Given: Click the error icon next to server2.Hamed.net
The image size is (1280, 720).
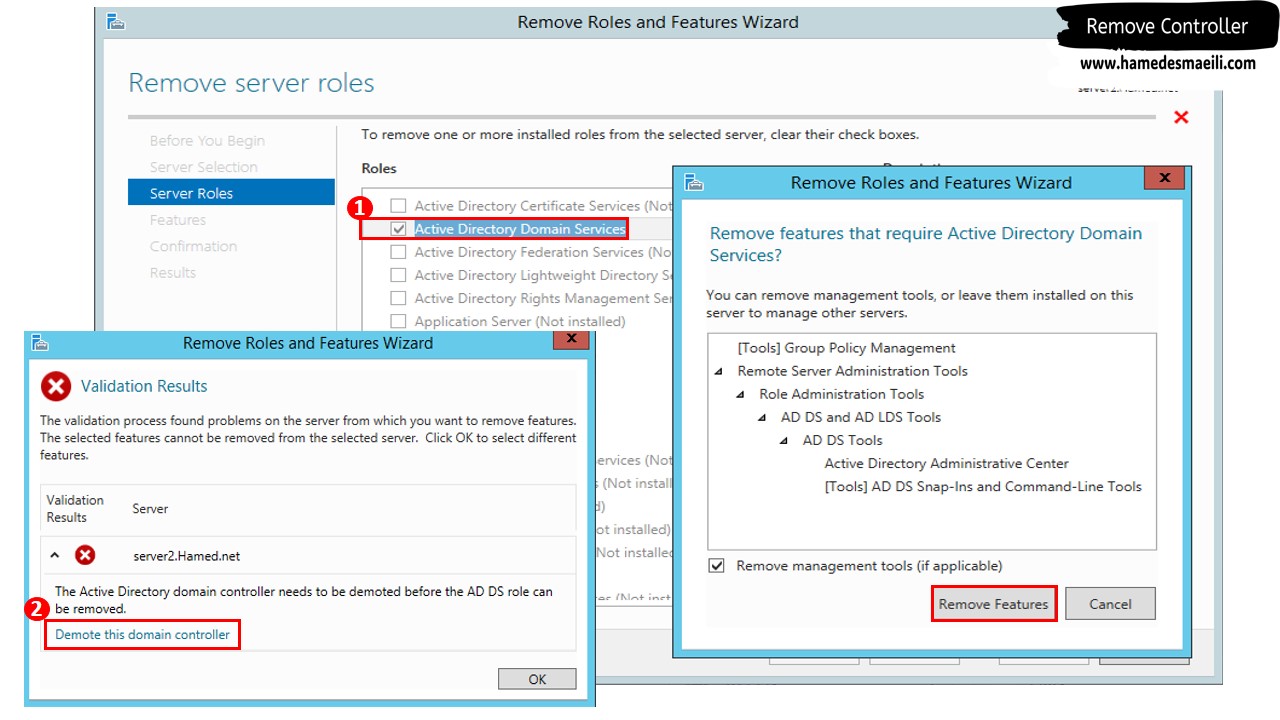Looking at the screenshot, I should tap(85, 555).
